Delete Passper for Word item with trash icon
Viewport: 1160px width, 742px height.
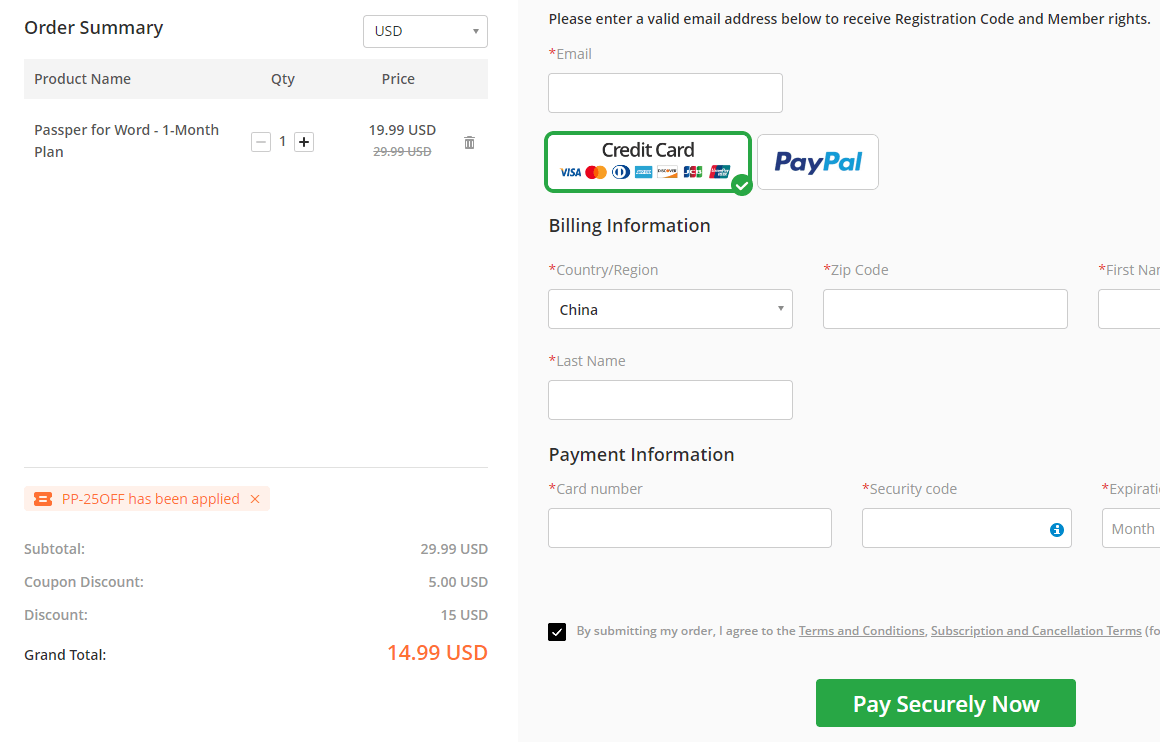tap(469, 142)
